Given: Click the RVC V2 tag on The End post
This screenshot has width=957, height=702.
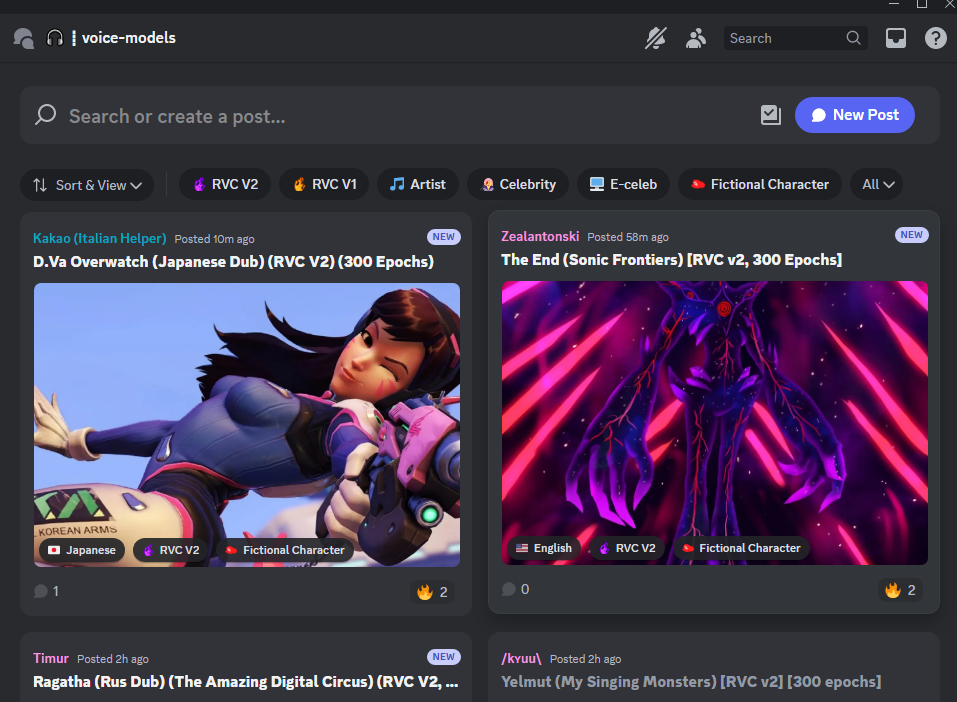Looking at the screenshot, I should [627, 548].
